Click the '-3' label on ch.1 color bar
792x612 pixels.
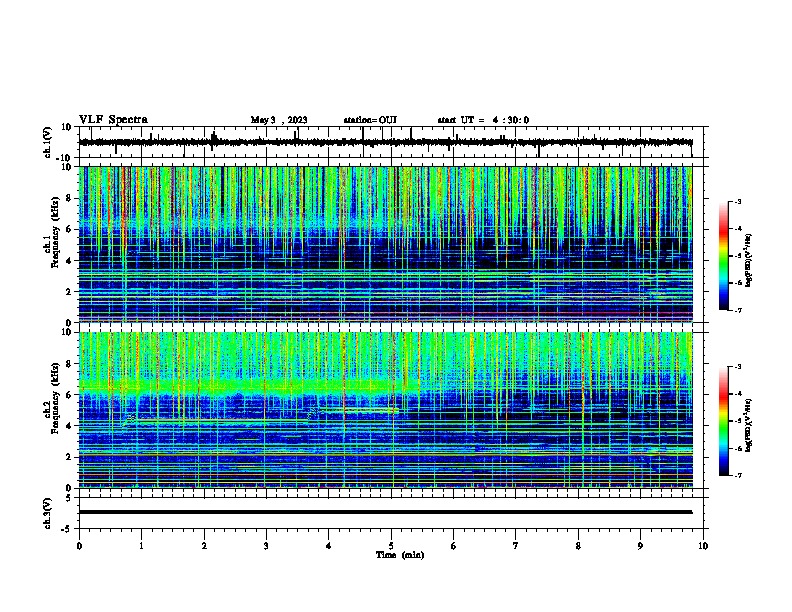(x=737, y=202)
